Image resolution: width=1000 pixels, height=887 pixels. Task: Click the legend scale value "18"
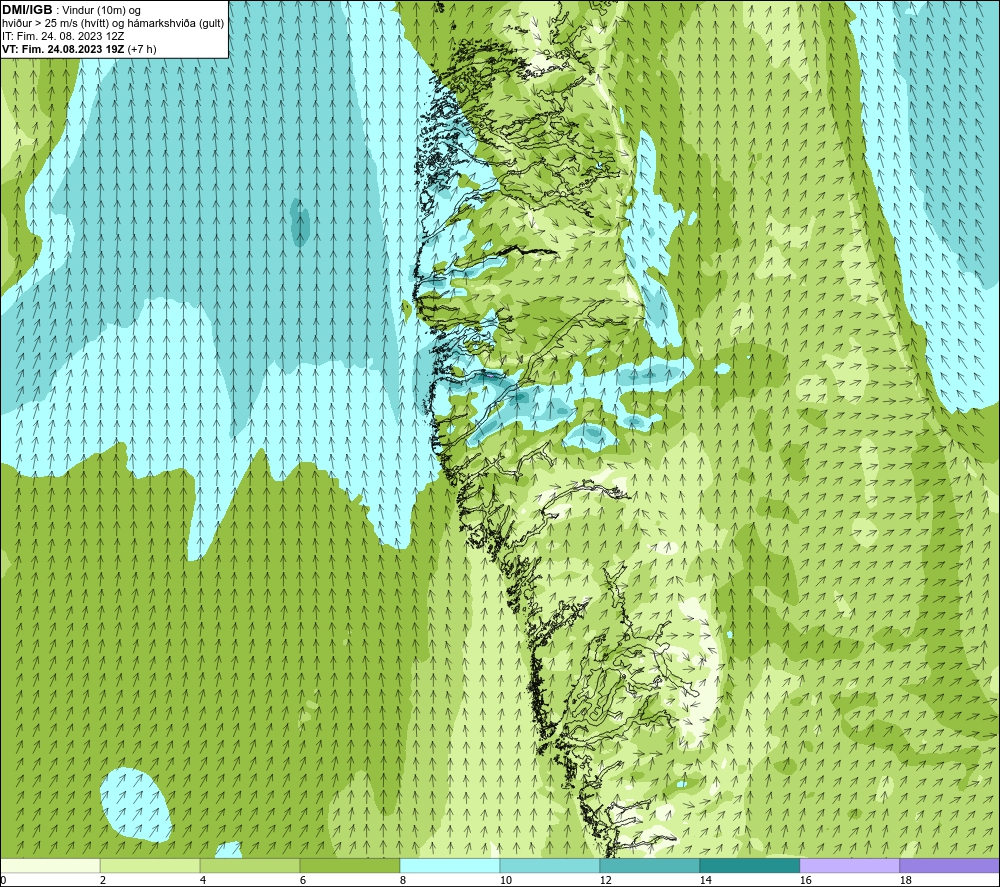point(905,881)
